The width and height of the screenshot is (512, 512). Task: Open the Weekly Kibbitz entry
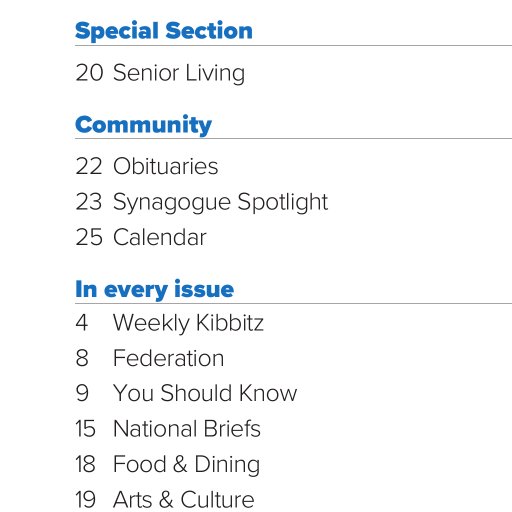188,323
